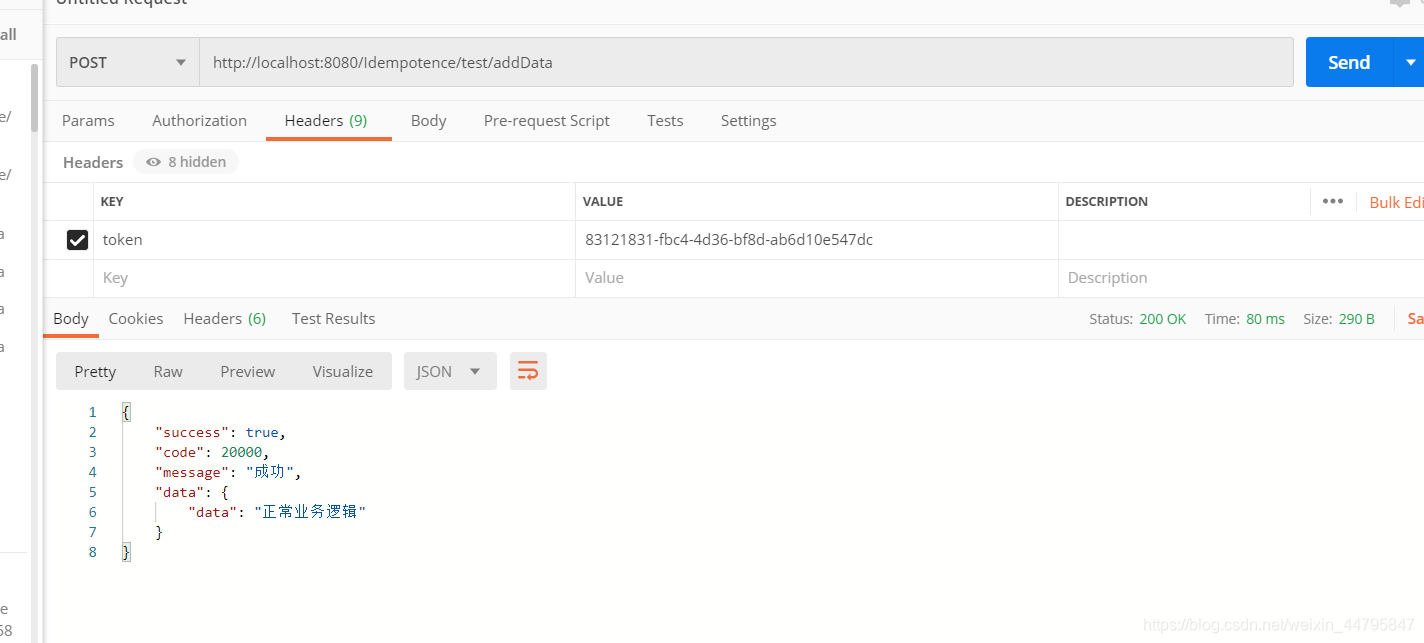Screen dimensions: 1424x643
Task: Select the Preview view button
Action: pyautogui.click(x=248, y=371)
